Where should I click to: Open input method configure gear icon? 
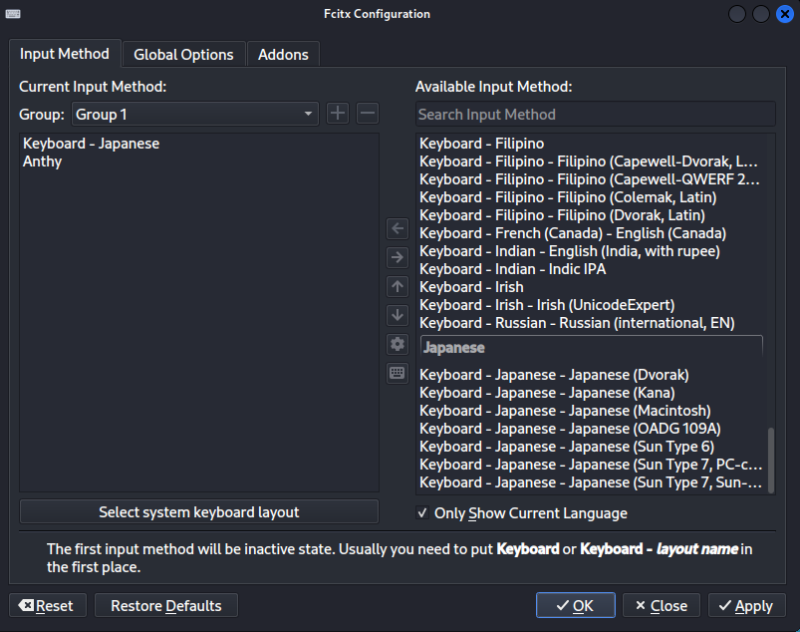pos(397,344)
